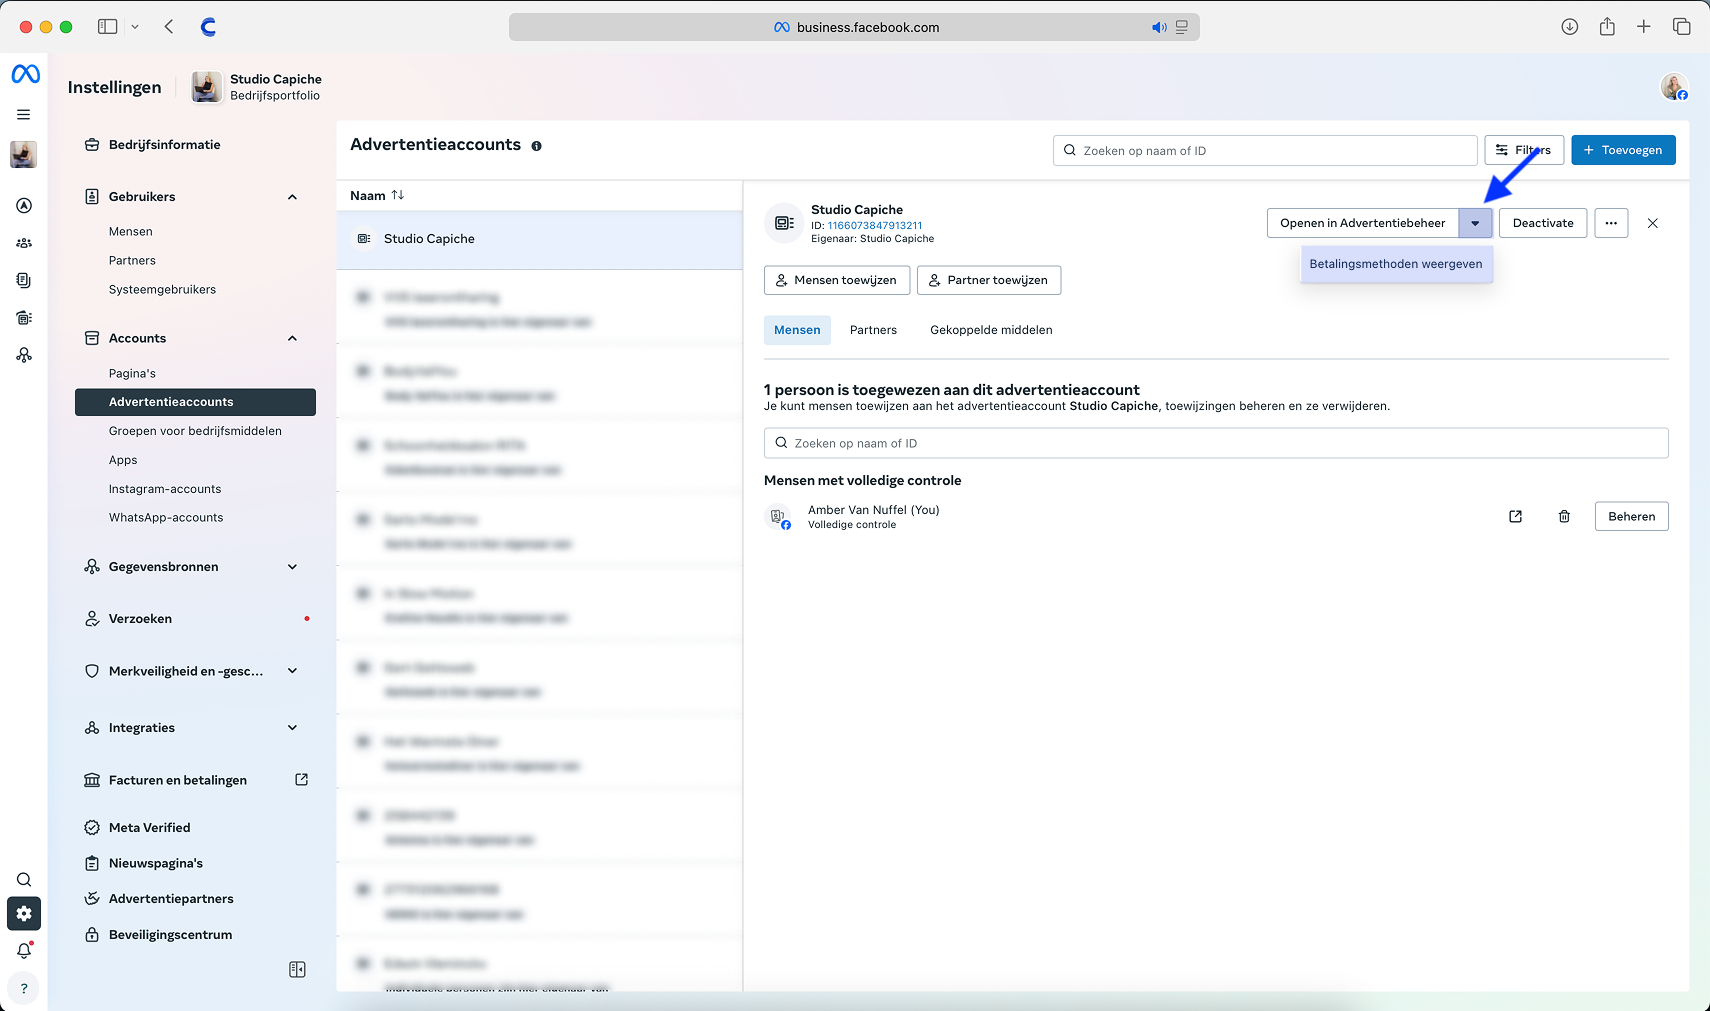
Task: Open Mensen in the sidebar
Action: [x=131, y=232]
